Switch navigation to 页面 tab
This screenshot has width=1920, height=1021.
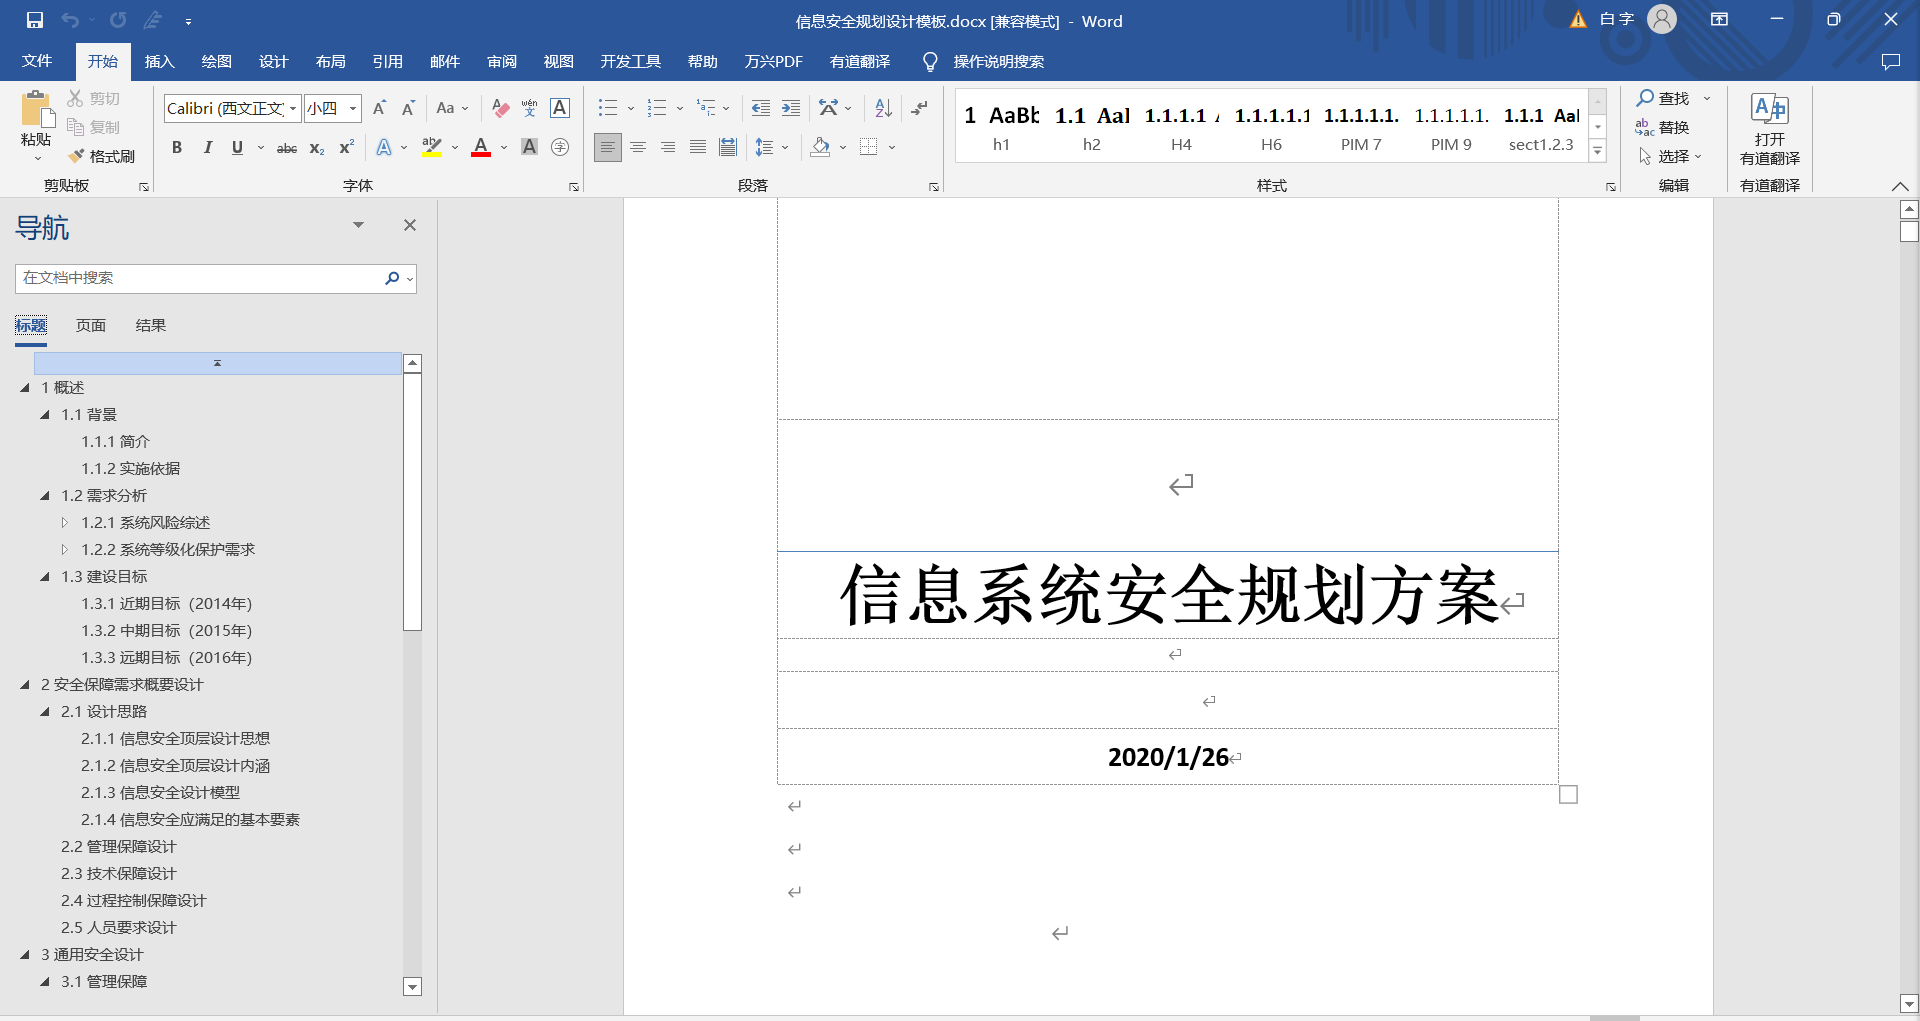click(91, 326)
